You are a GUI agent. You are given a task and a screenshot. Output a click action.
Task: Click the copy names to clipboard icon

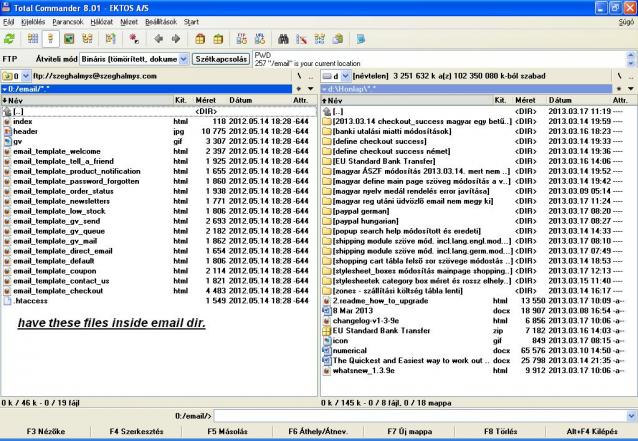point(338,39)
